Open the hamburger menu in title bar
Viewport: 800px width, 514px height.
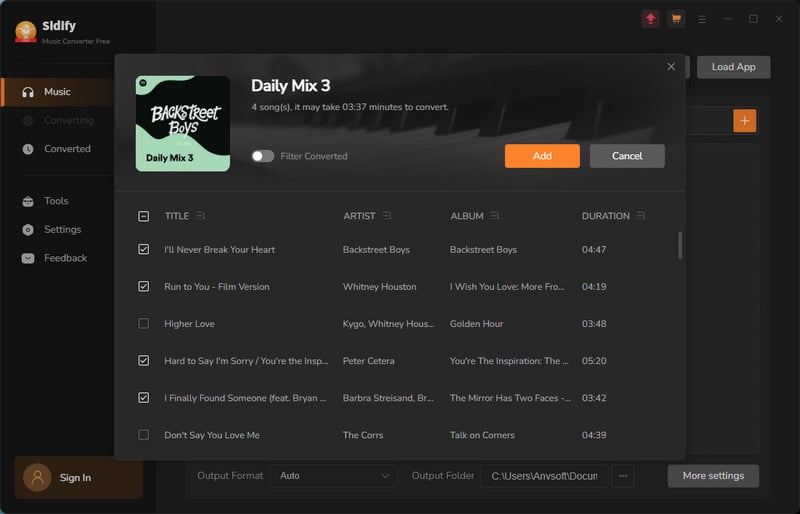pos(702,19)
